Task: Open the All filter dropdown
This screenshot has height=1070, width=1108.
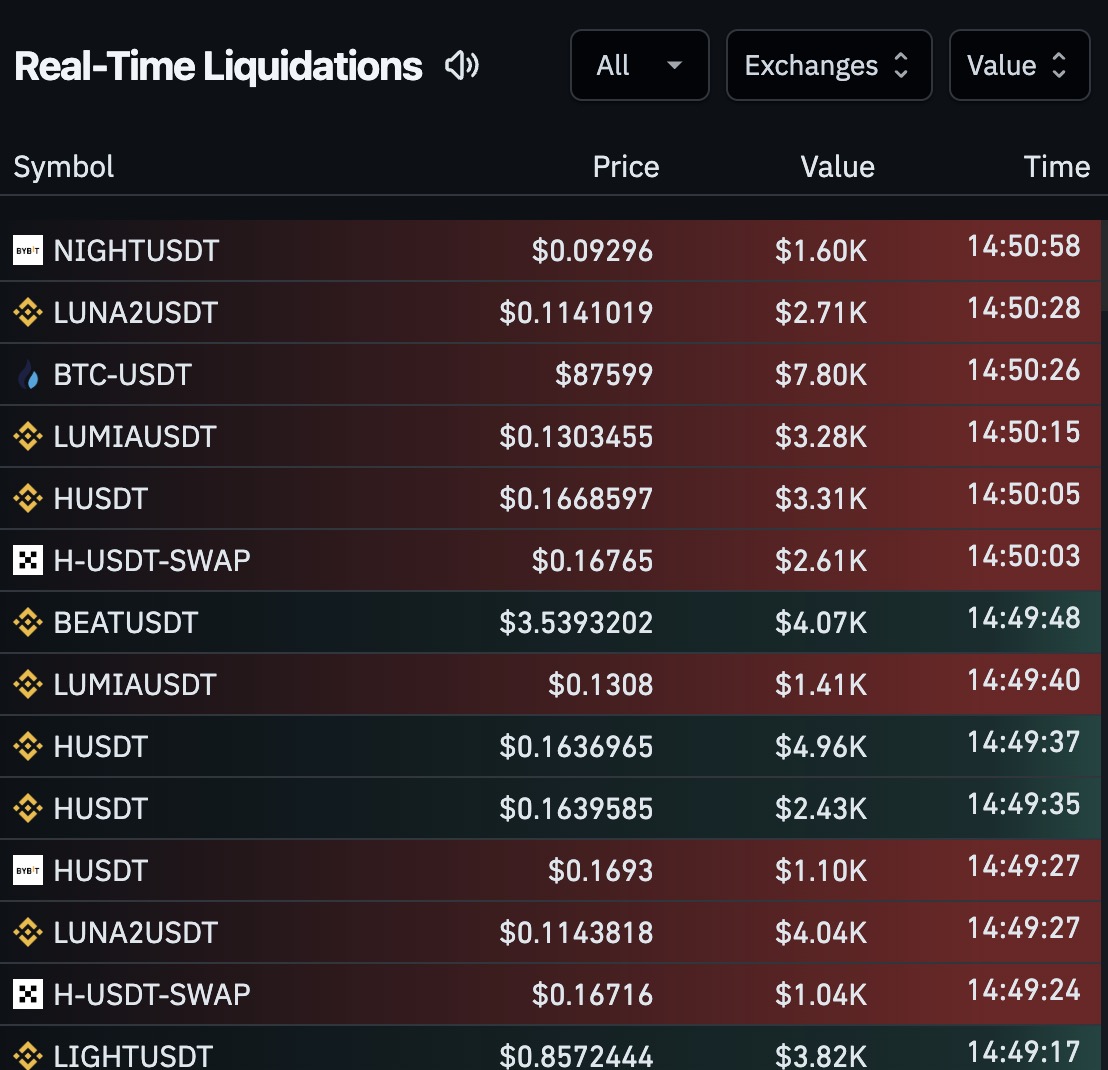Action: point(639,66)
